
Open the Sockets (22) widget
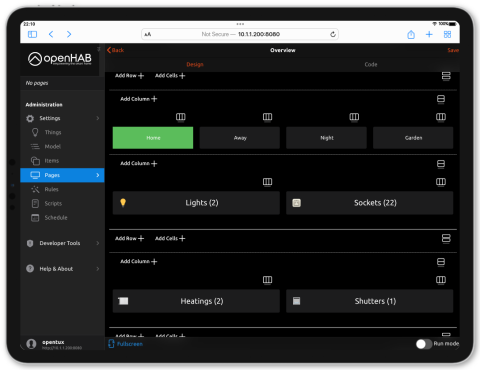point(370,203)
